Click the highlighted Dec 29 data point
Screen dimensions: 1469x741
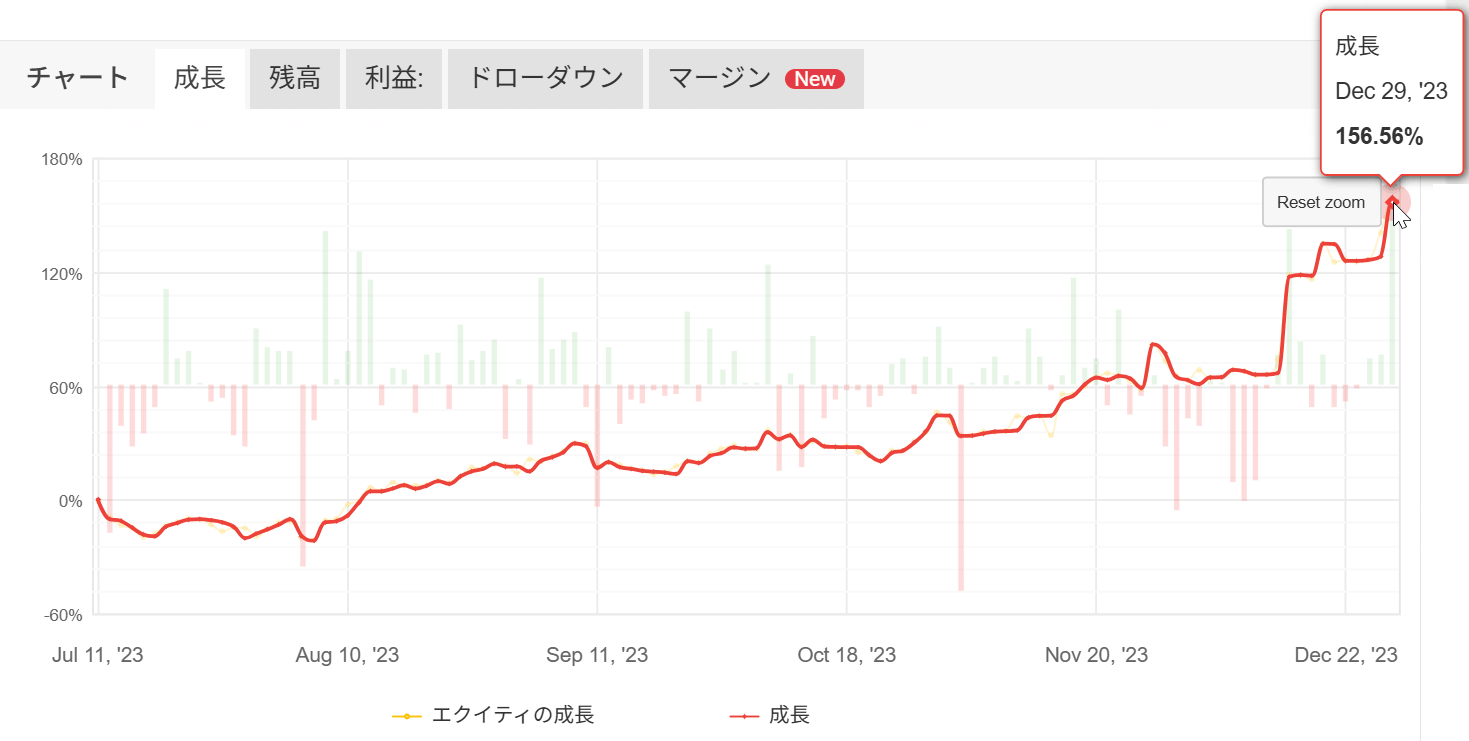coord(1392,202)
